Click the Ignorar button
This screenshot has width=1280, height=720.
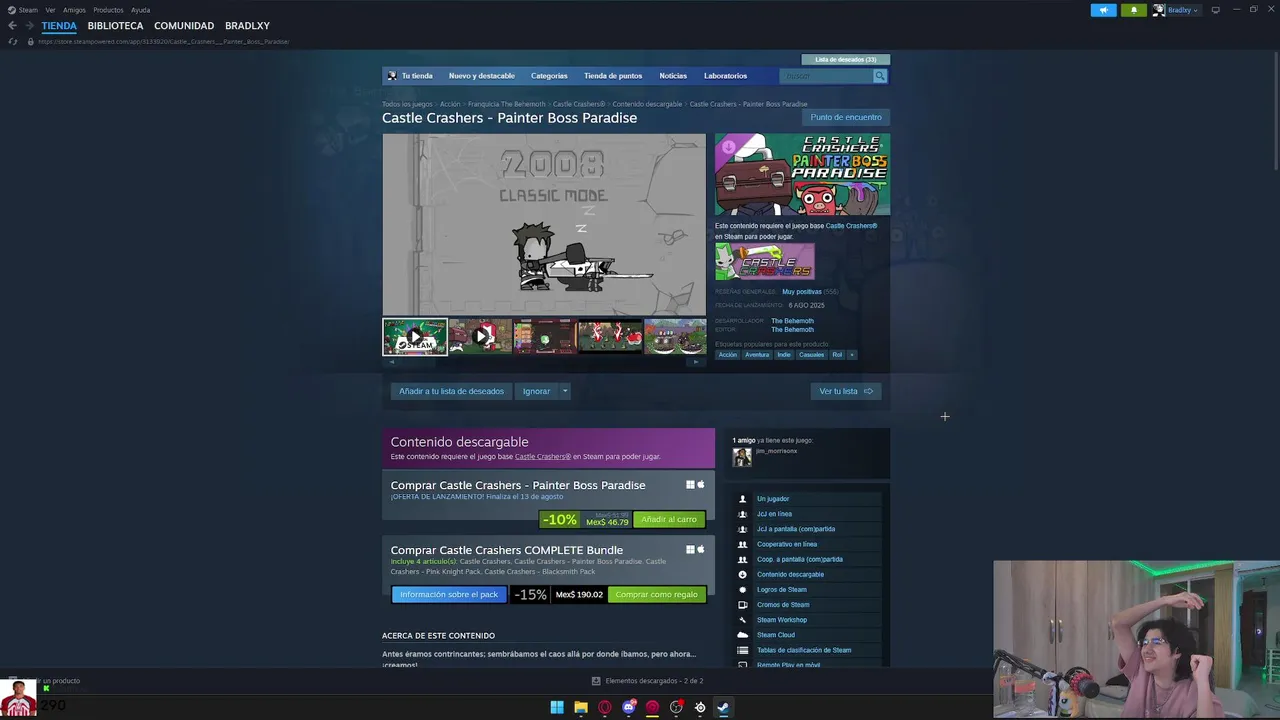tap(536, 391)
